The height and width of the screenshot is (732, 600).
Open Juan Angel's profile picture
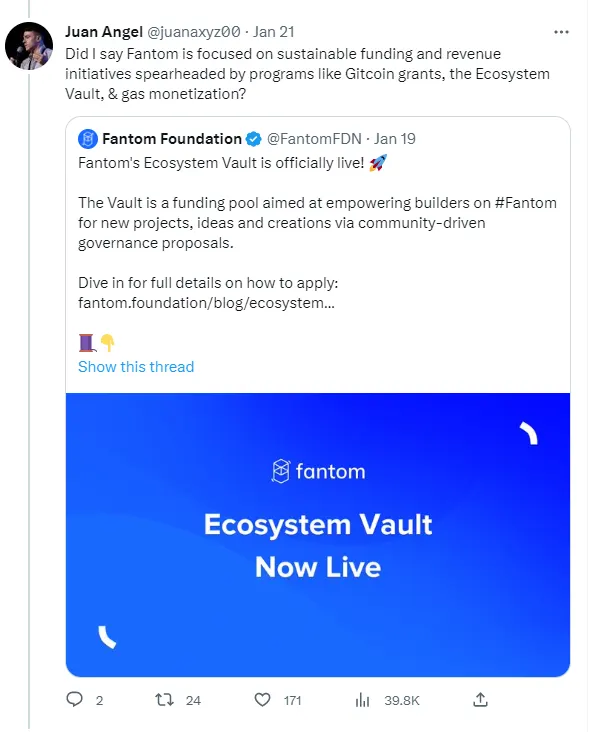(29, 46)
